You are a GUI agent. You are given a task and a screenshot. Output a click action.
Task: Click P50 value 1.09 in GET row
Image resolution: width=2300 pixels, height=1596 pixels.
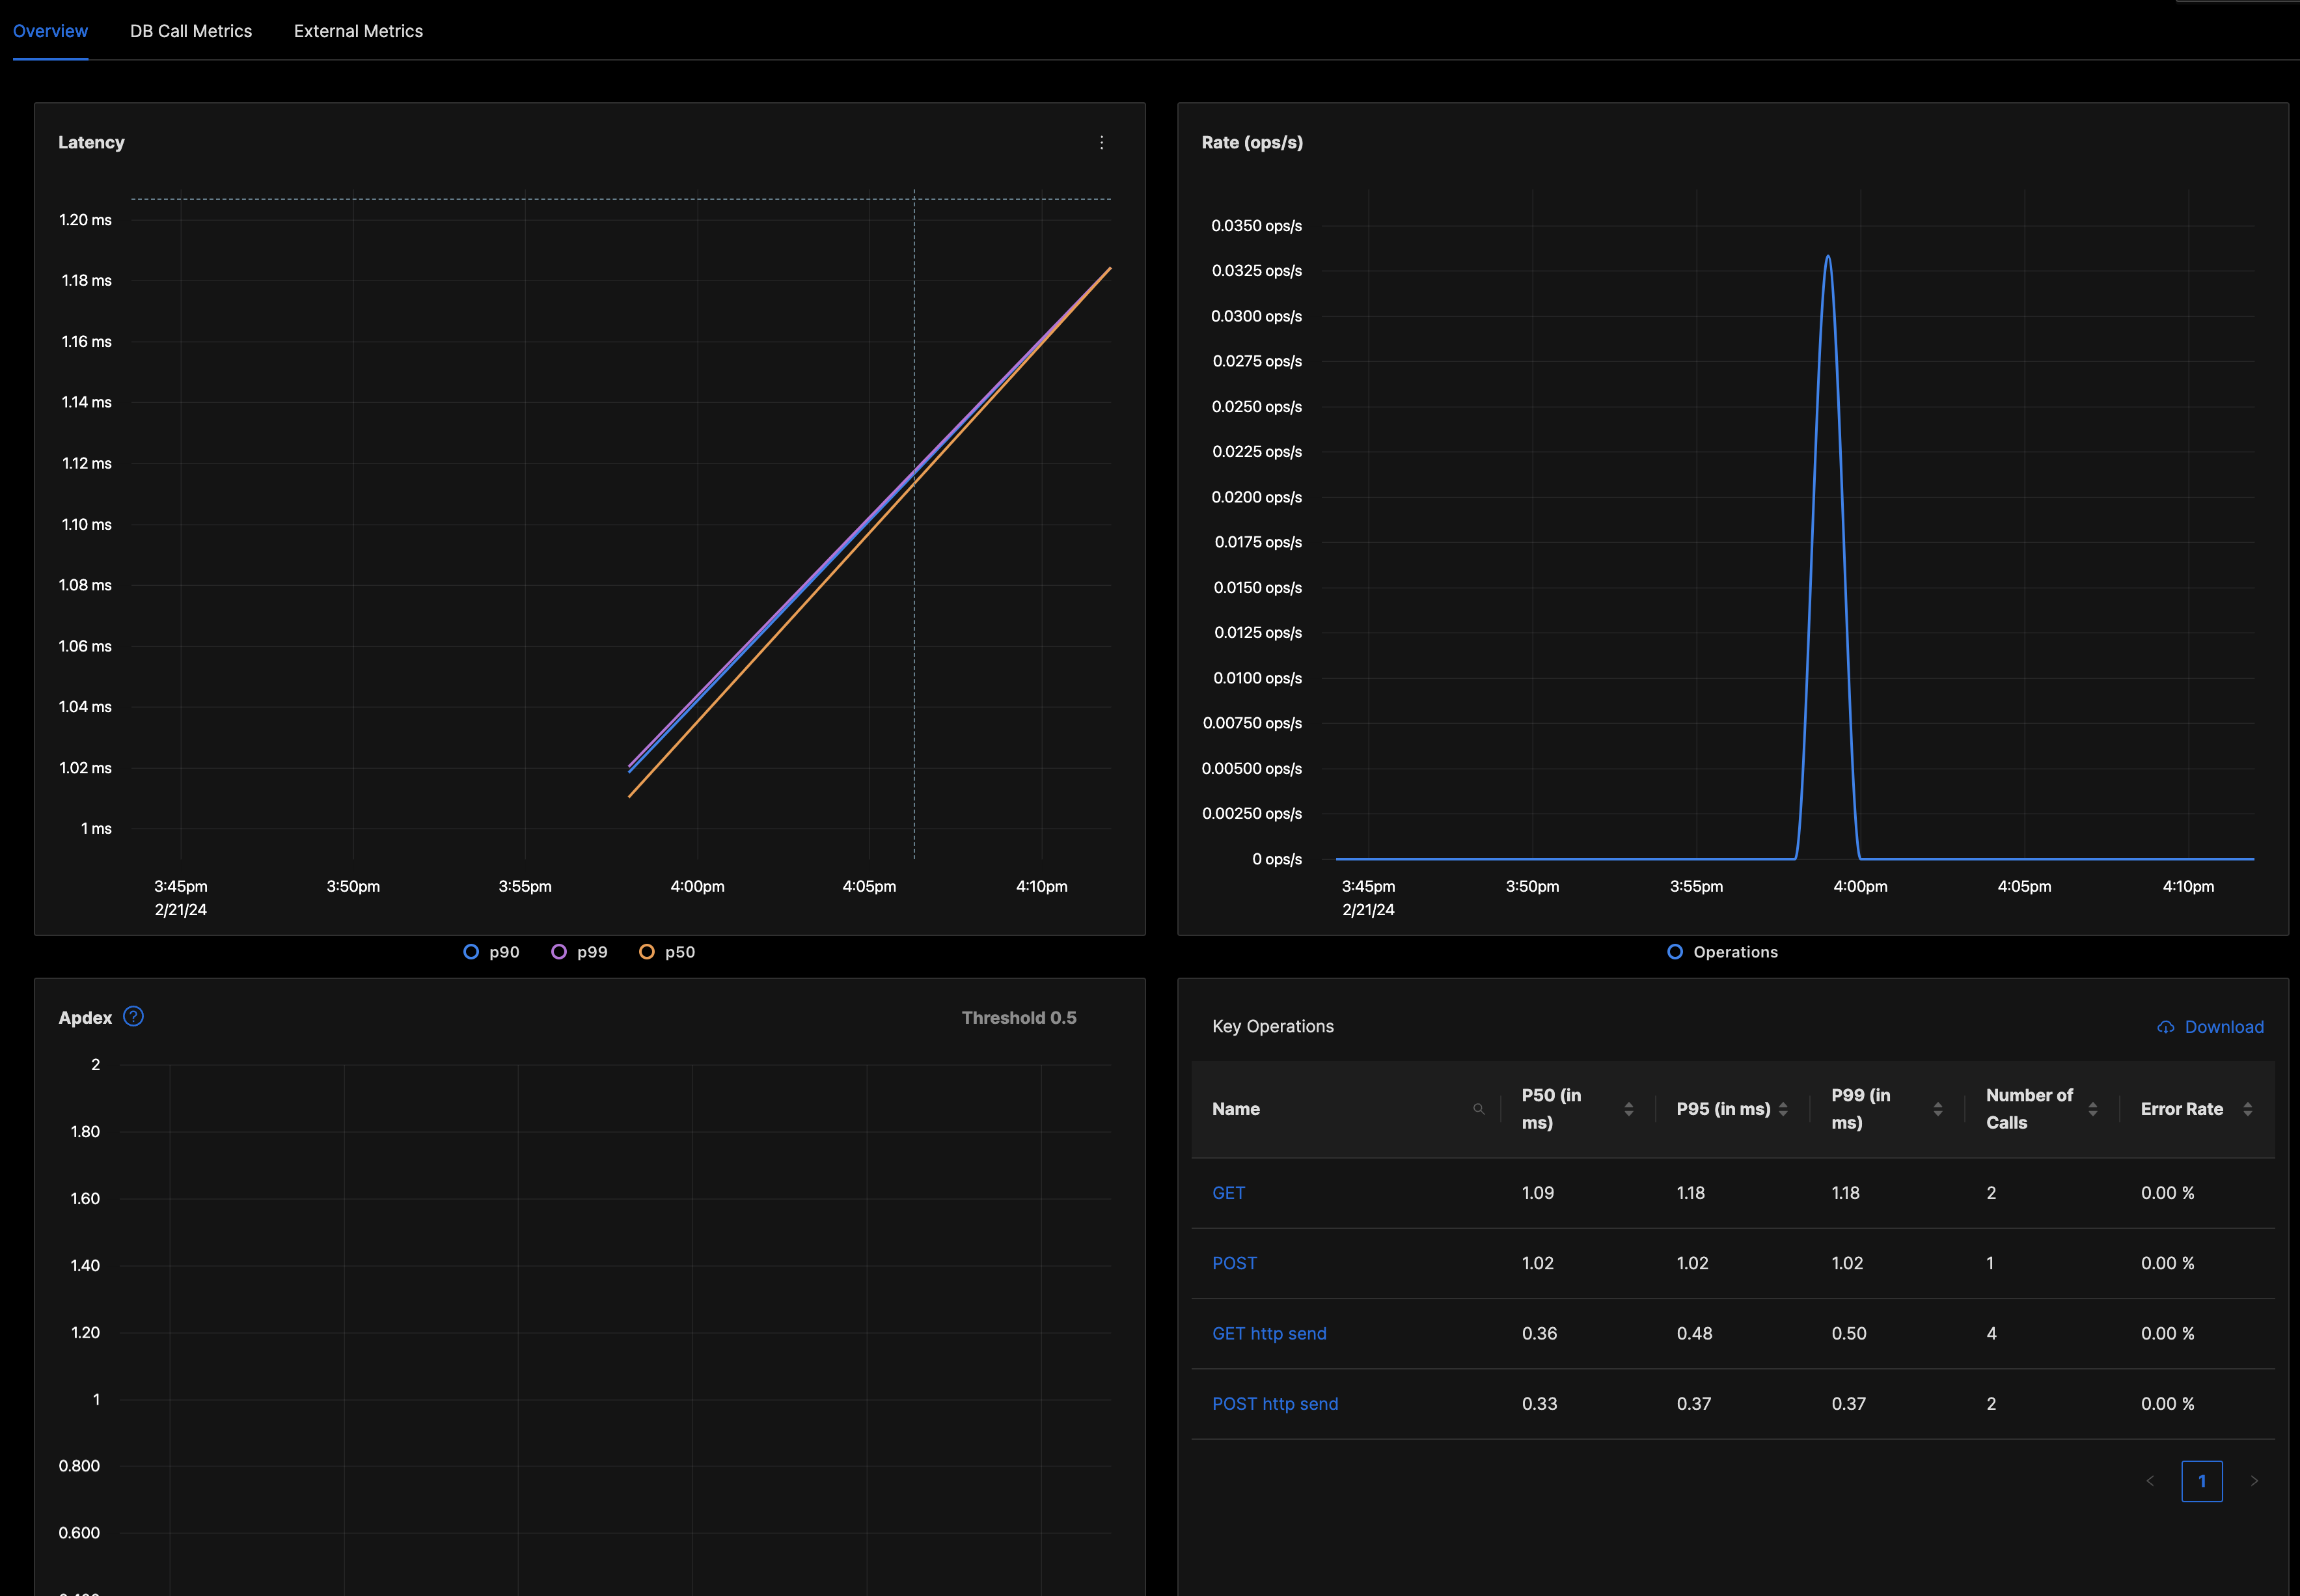1538,1193
